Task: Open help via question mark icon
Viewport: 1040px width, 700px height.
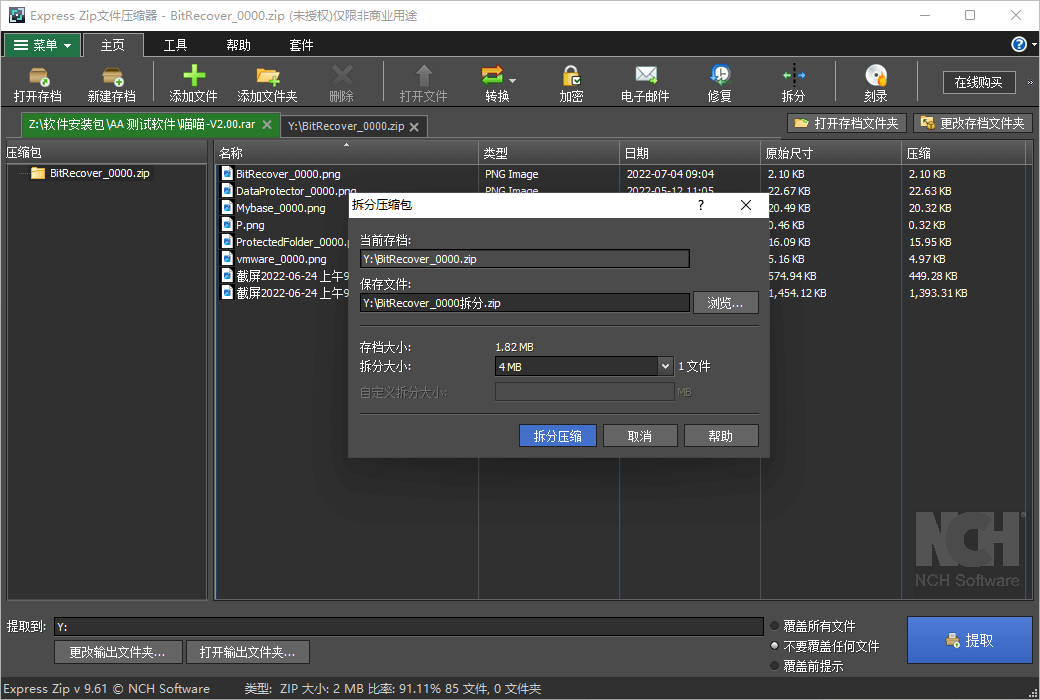Action: coord(1018,44)
